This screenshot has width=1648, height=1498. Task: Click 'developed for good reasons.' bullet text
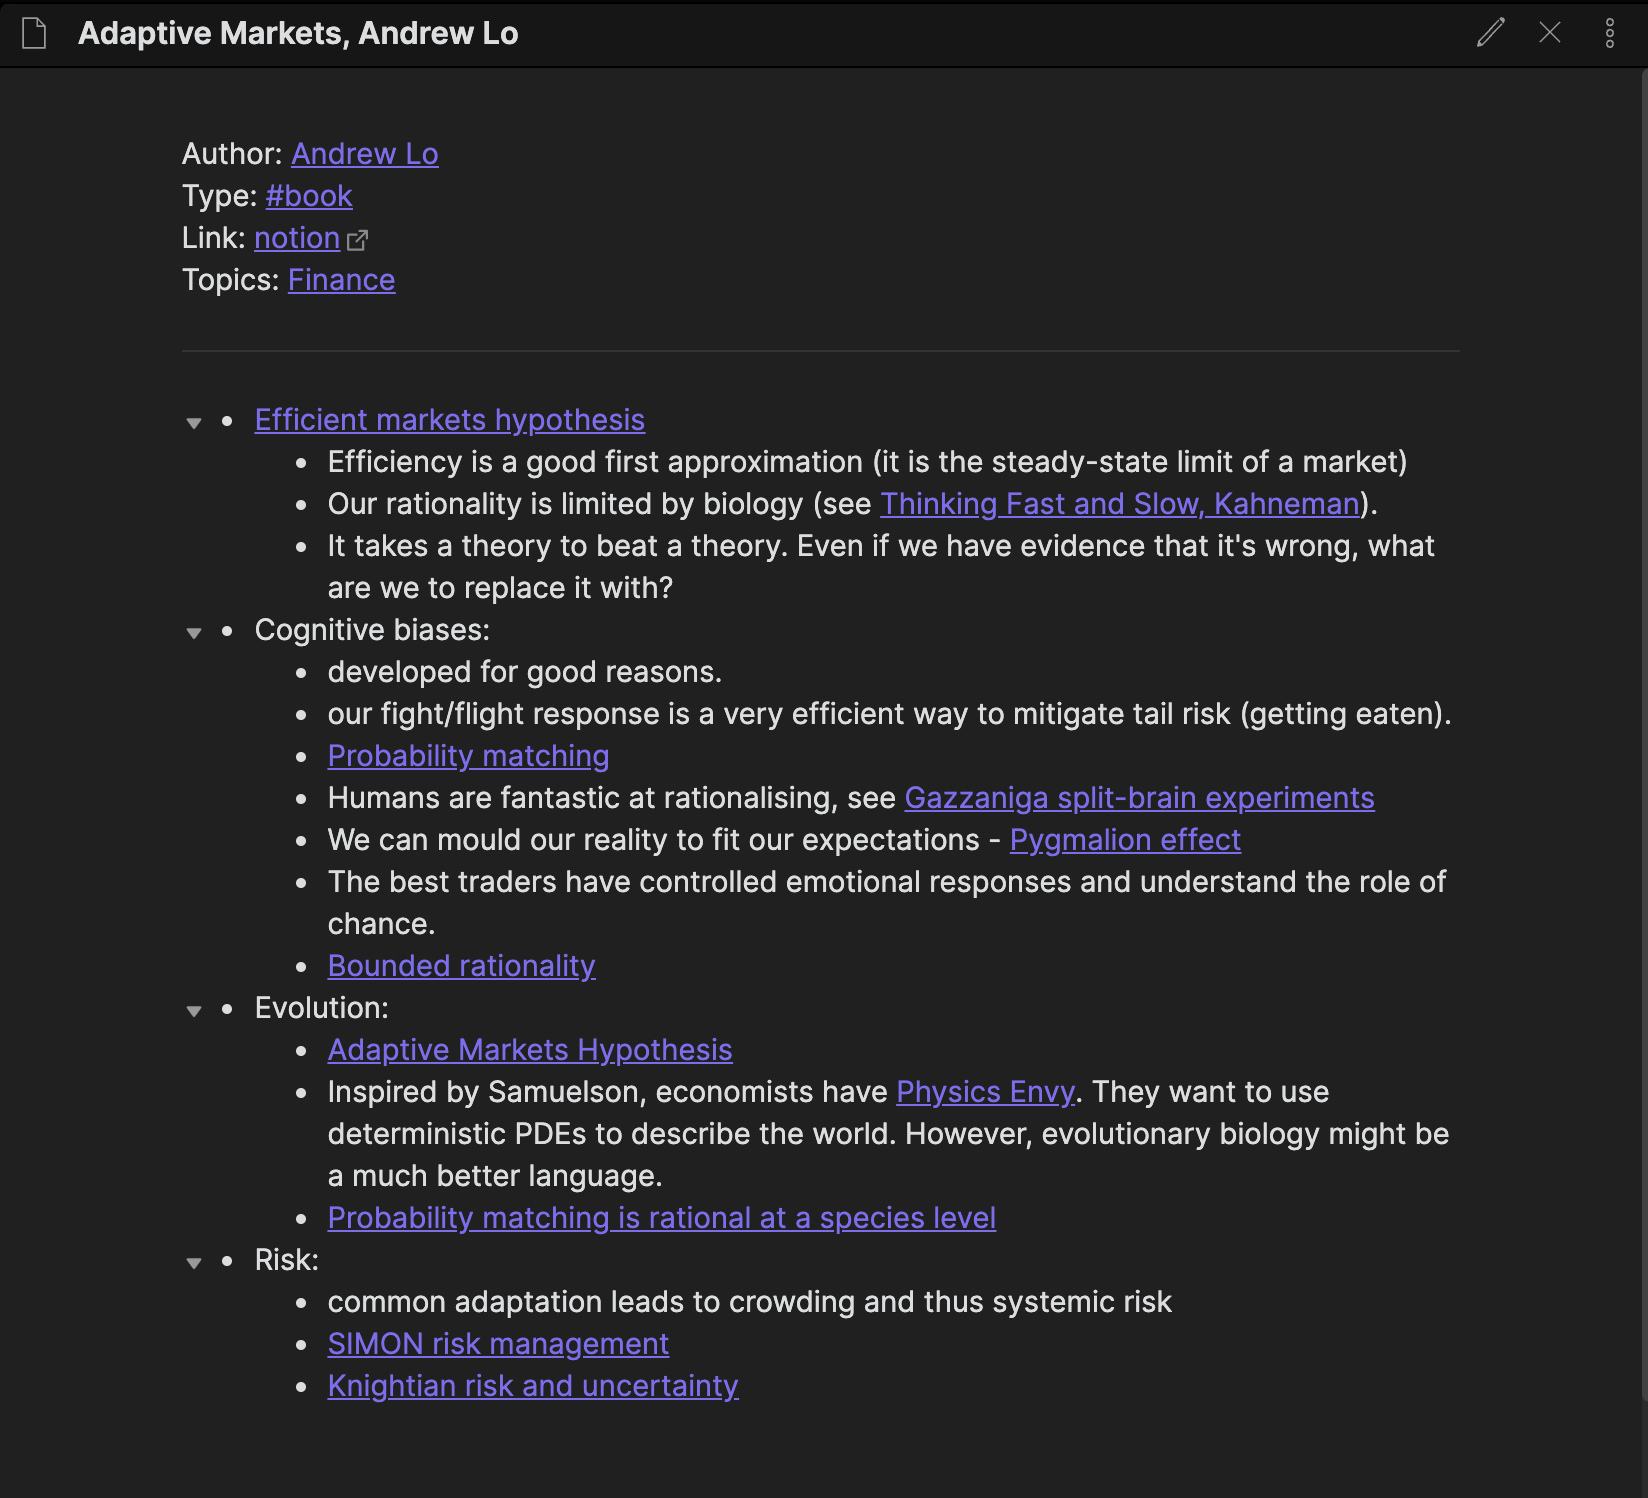[x=525, y=672]
